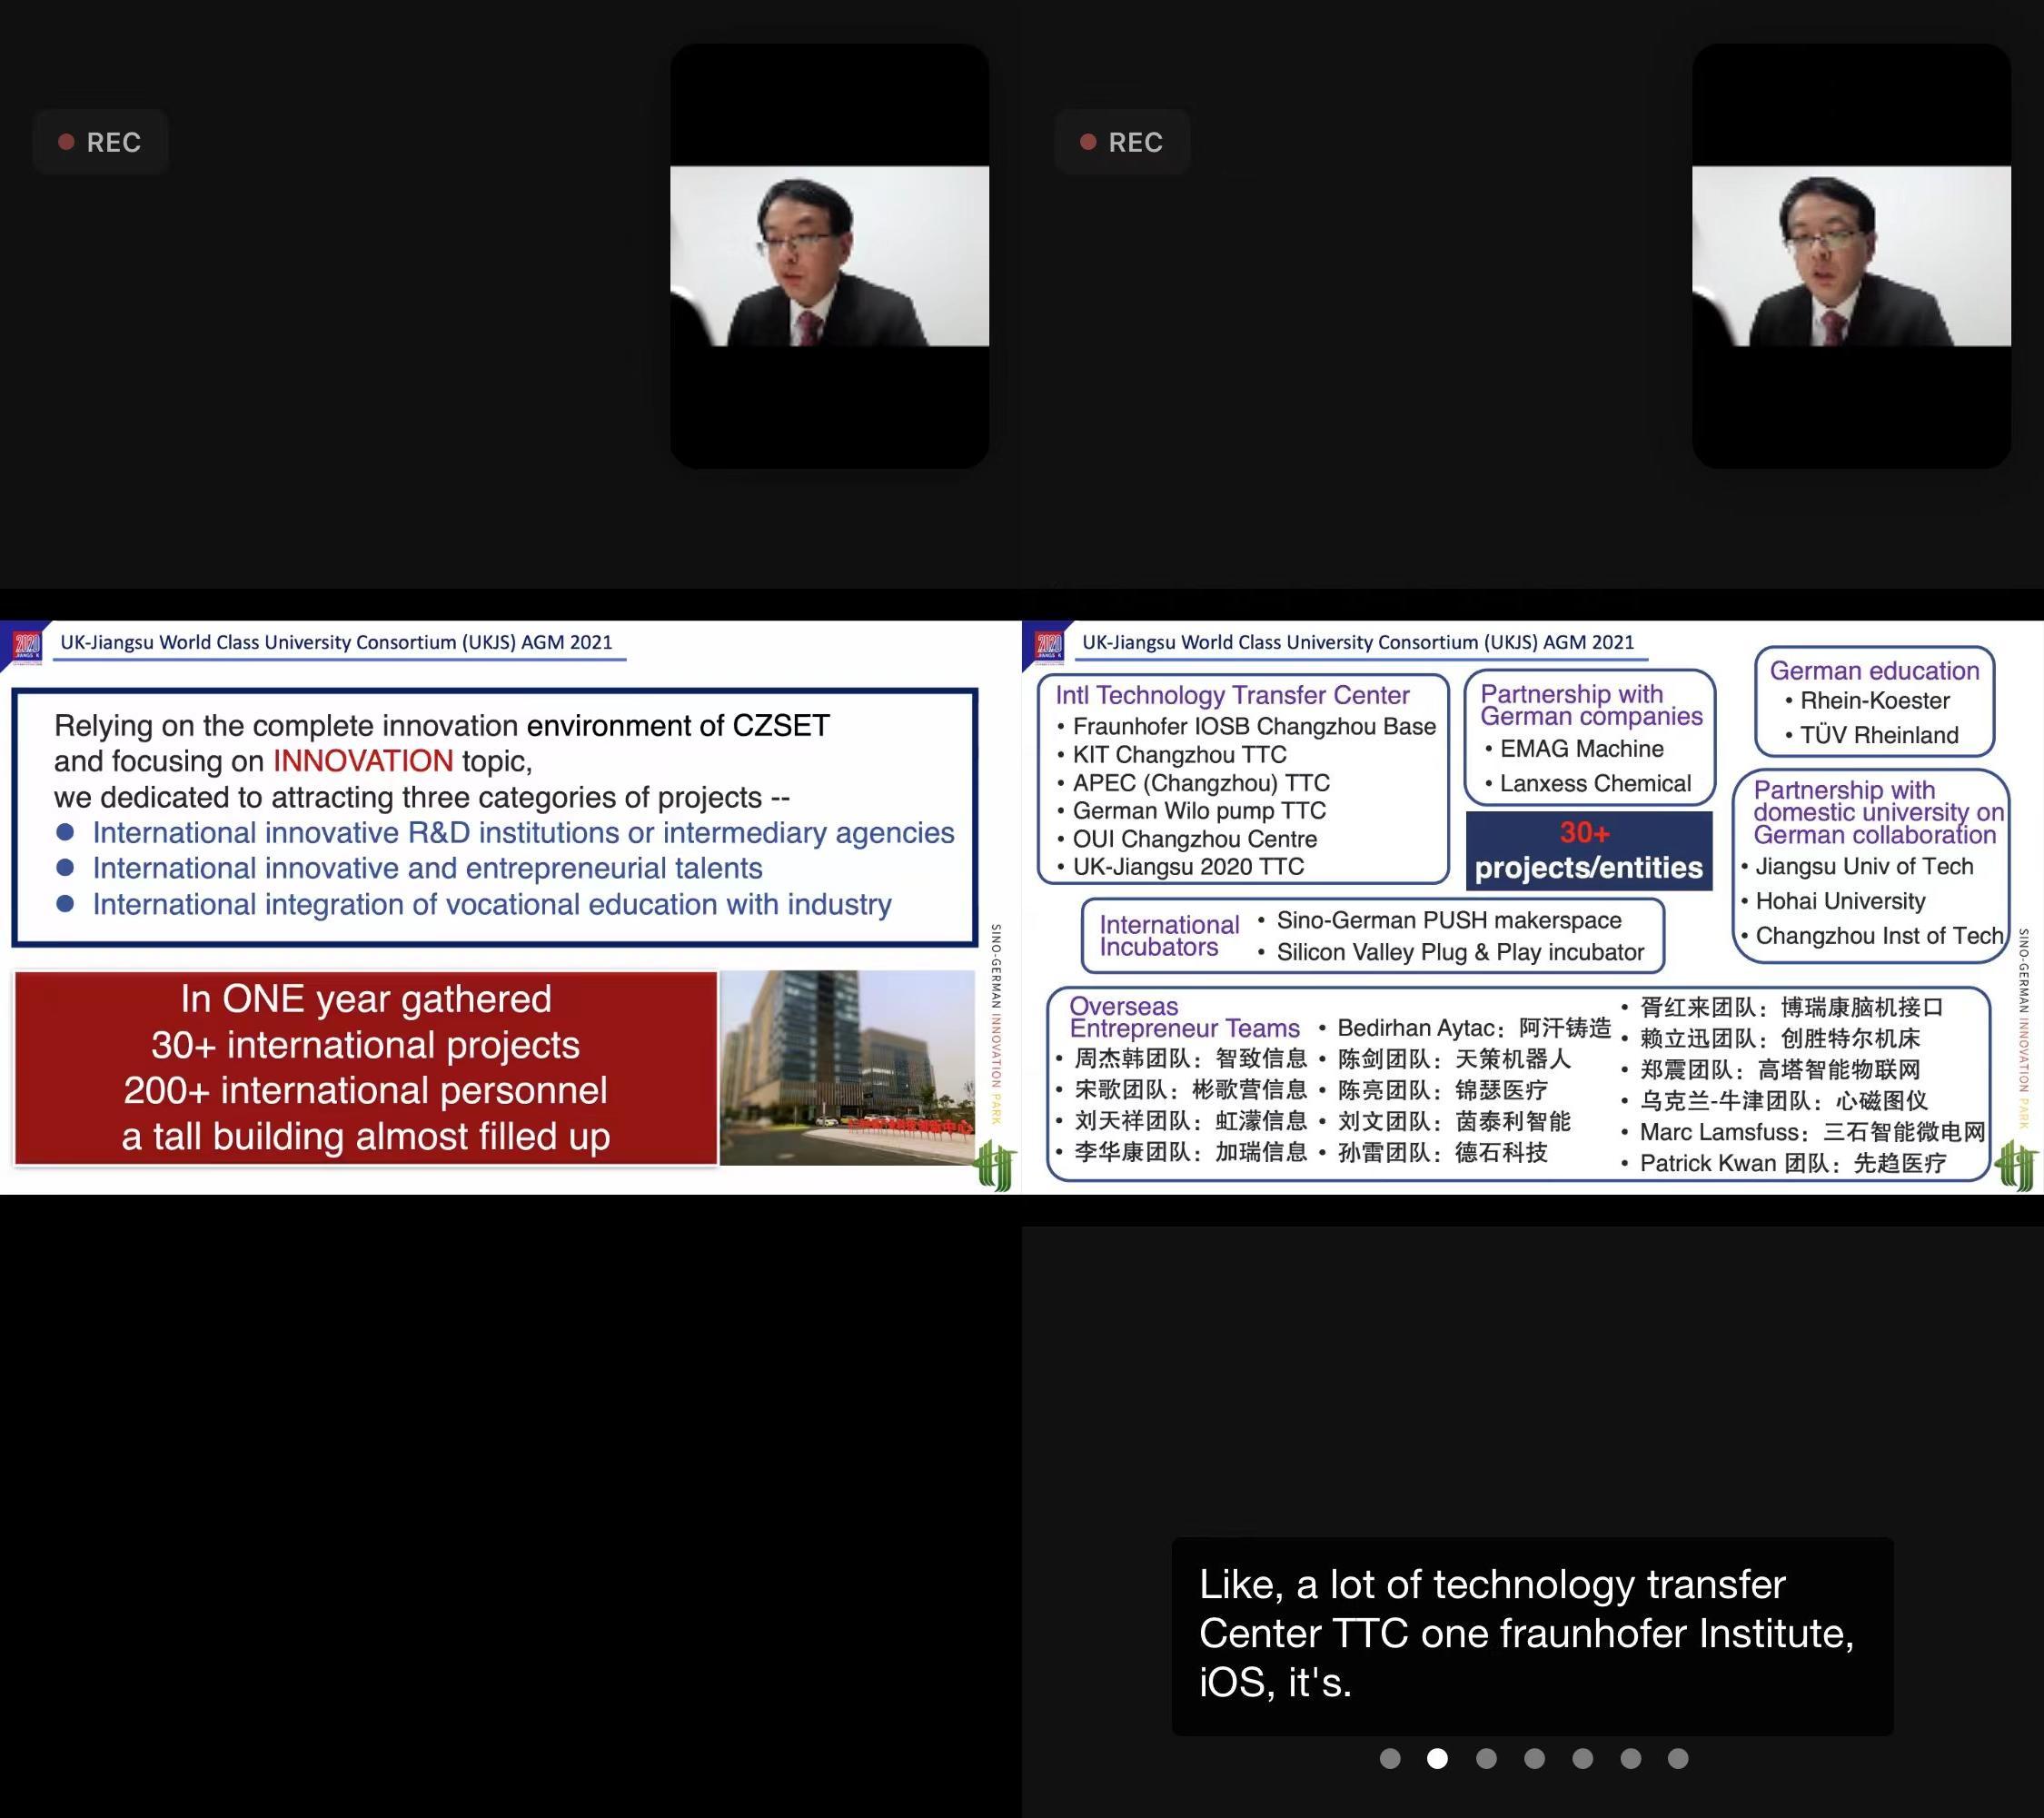The height and width of the screenshot is (1818, 2044).
Task: Jump to the last page dot
Action: click(1678, 1758)
